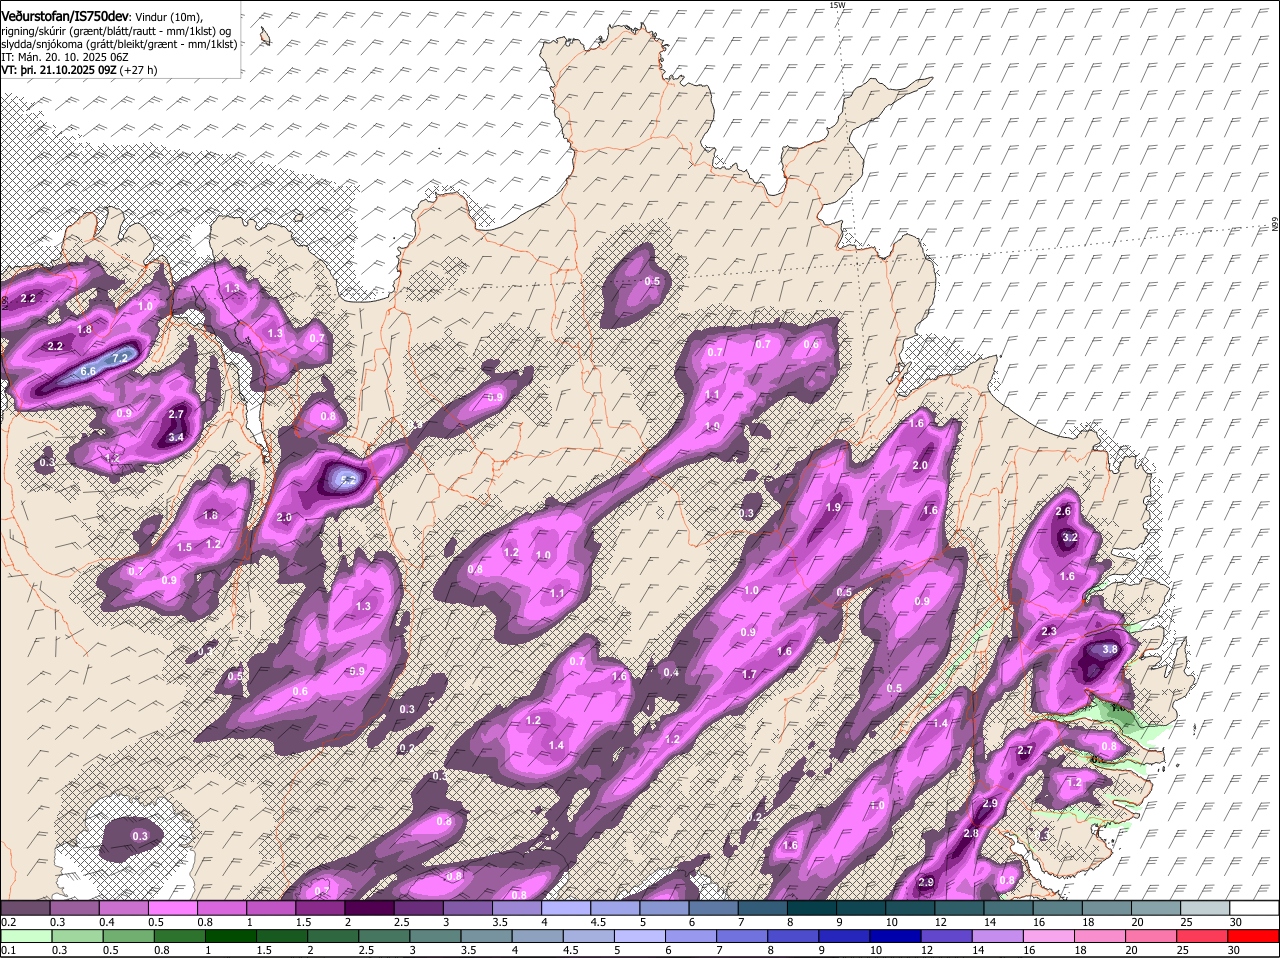Image resolution: width=1280 pixels, height=958 pixels.
Task: Click the upper legend's white 30 swatch
Action: coord(1255,907)
